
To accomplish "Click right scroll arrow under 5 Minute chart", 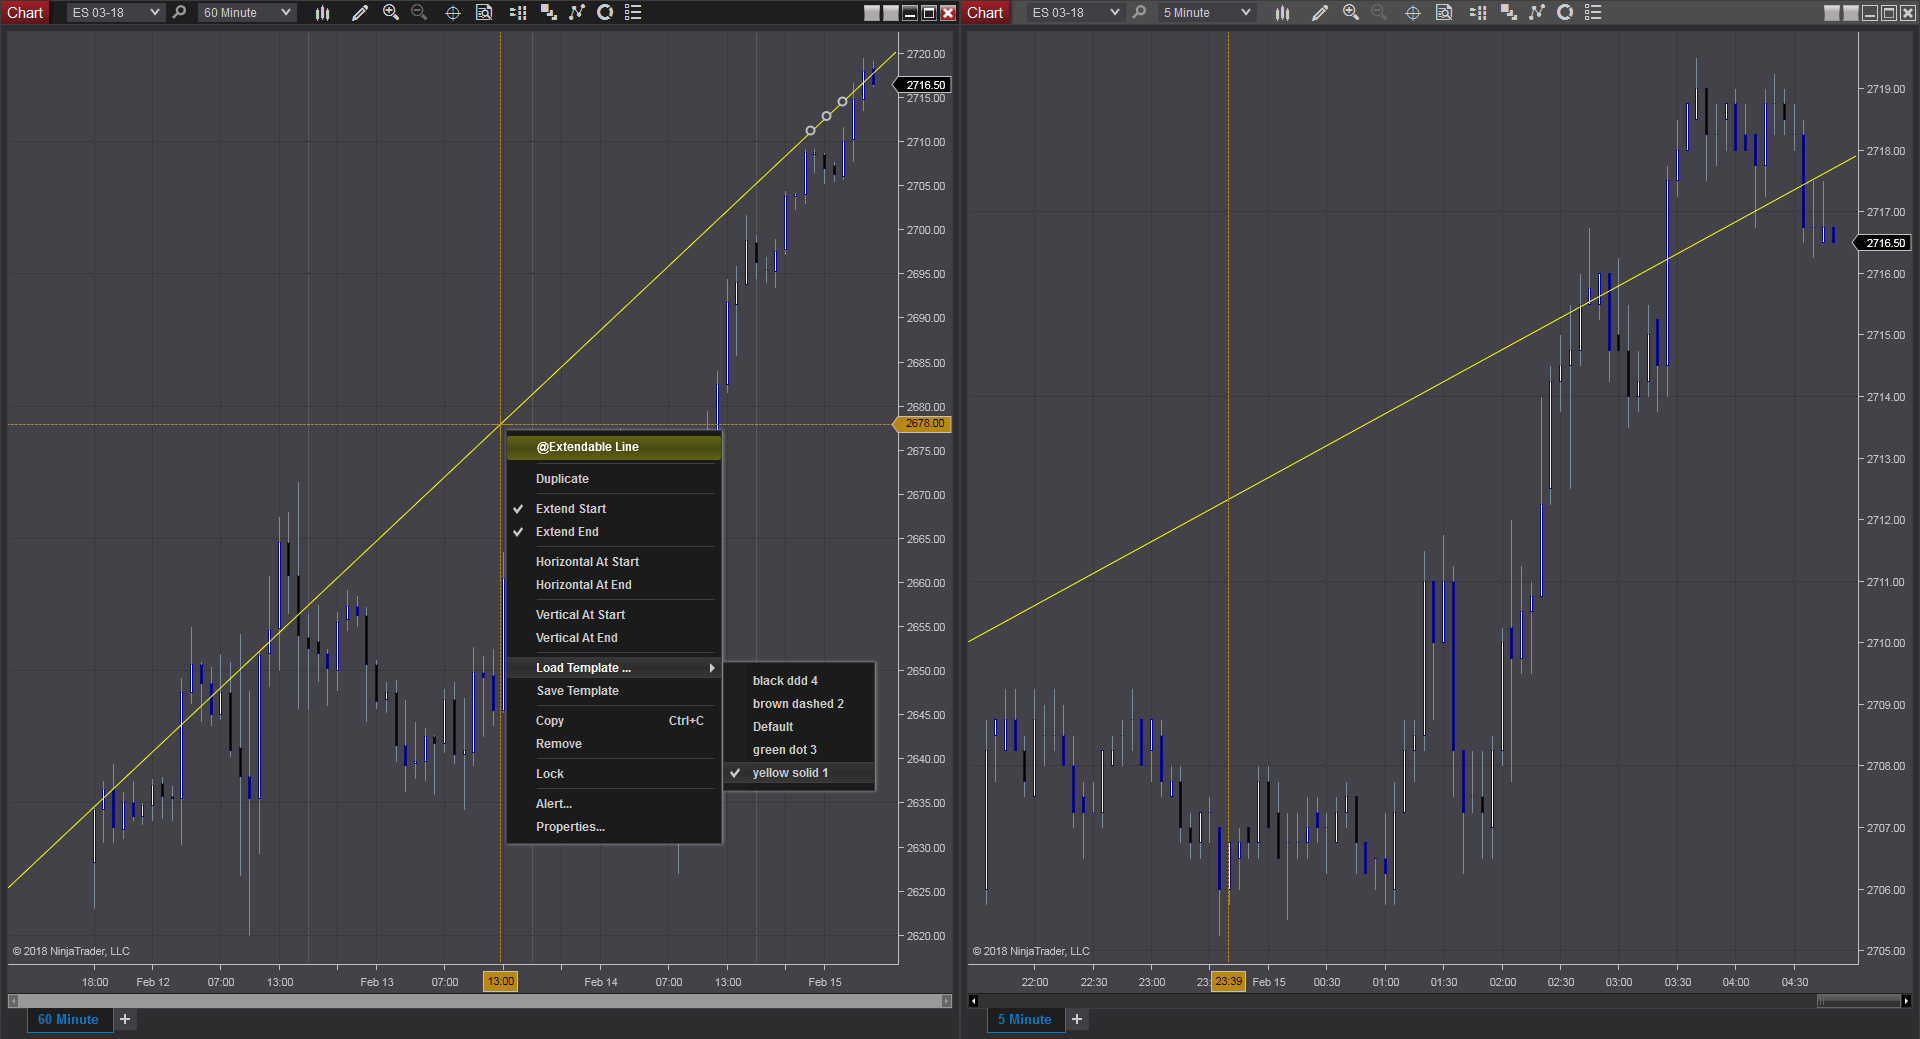I will [1906, 1001].
